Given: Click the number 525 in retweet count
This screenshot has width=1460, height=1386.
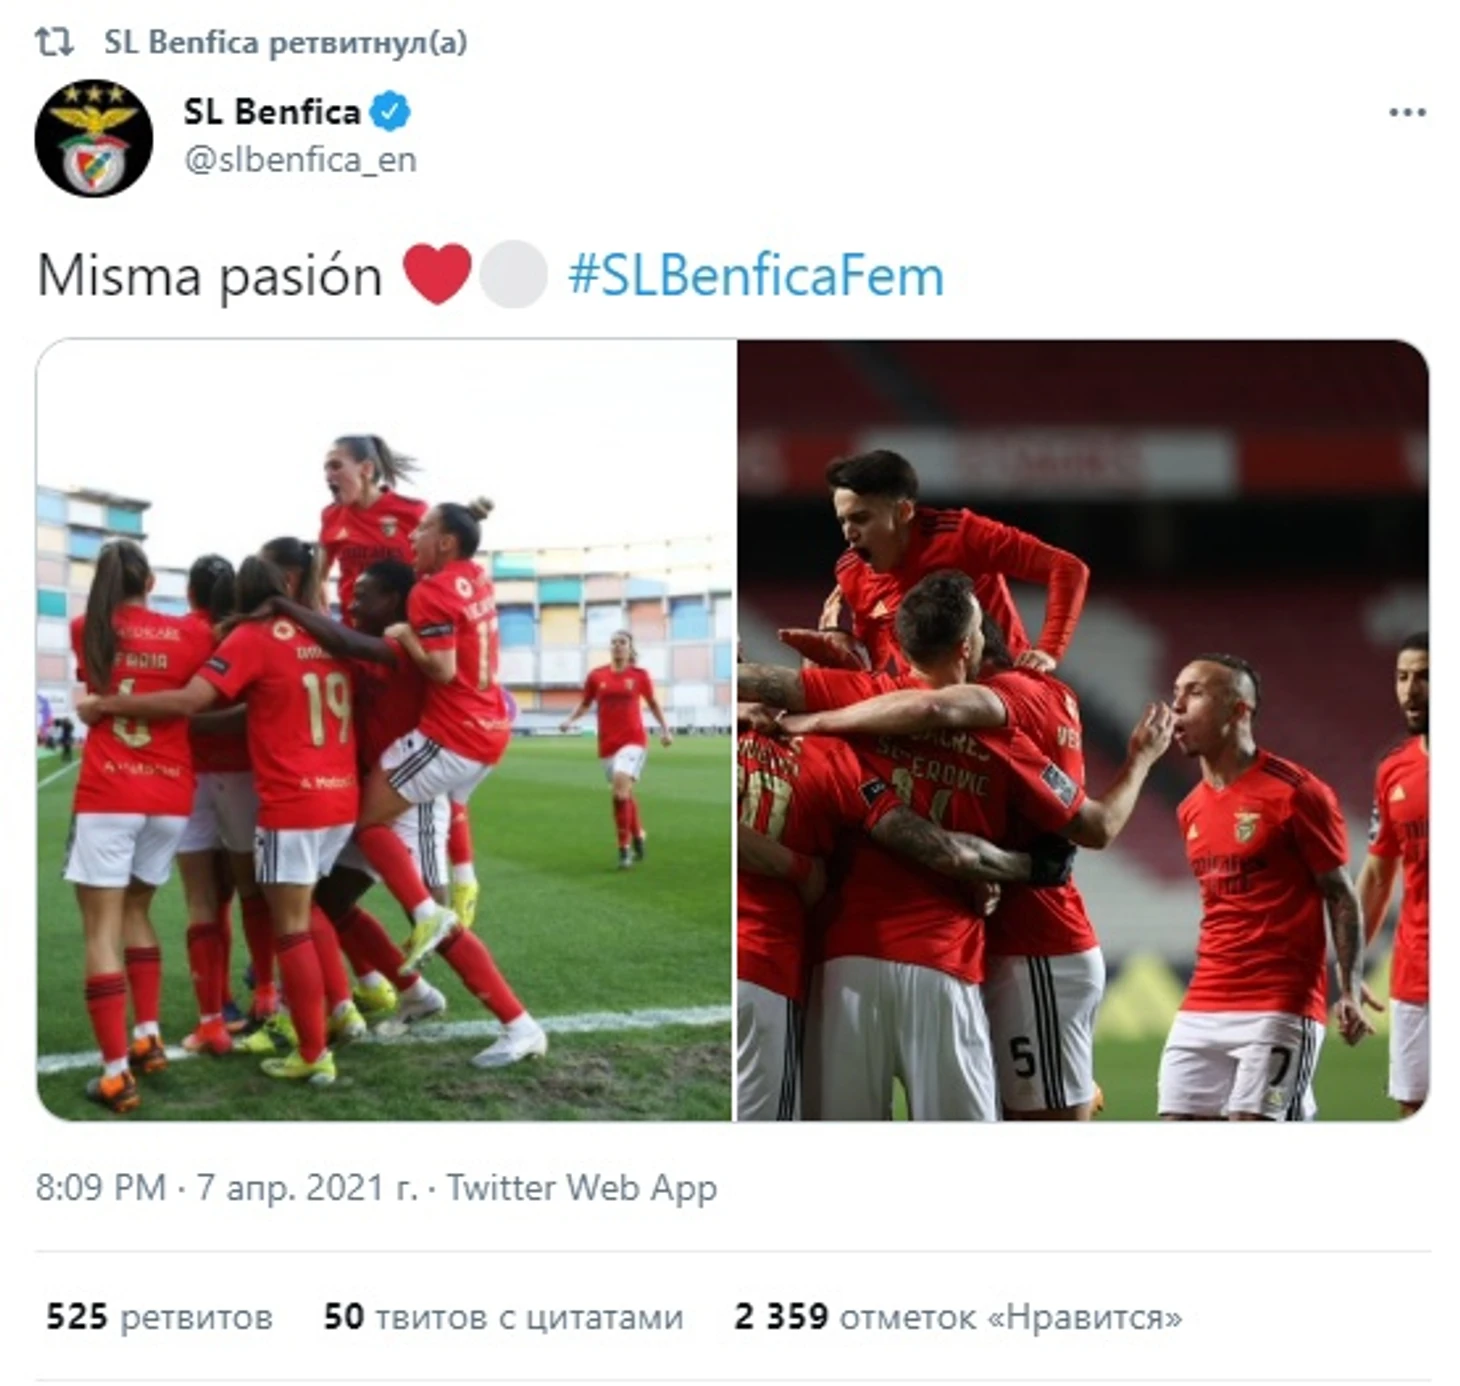Looking at the screenshot, I should [x=77, y=1317].
